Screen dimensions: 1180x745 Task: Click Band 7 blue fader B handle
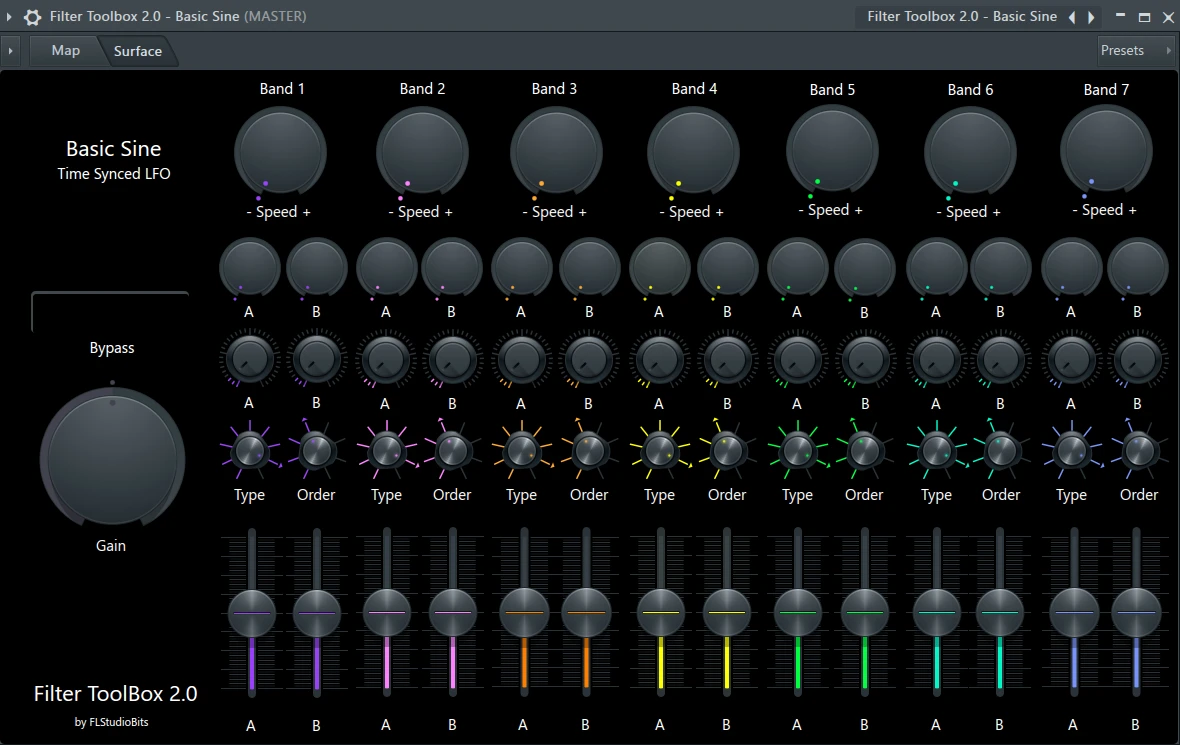point(1136,613)
